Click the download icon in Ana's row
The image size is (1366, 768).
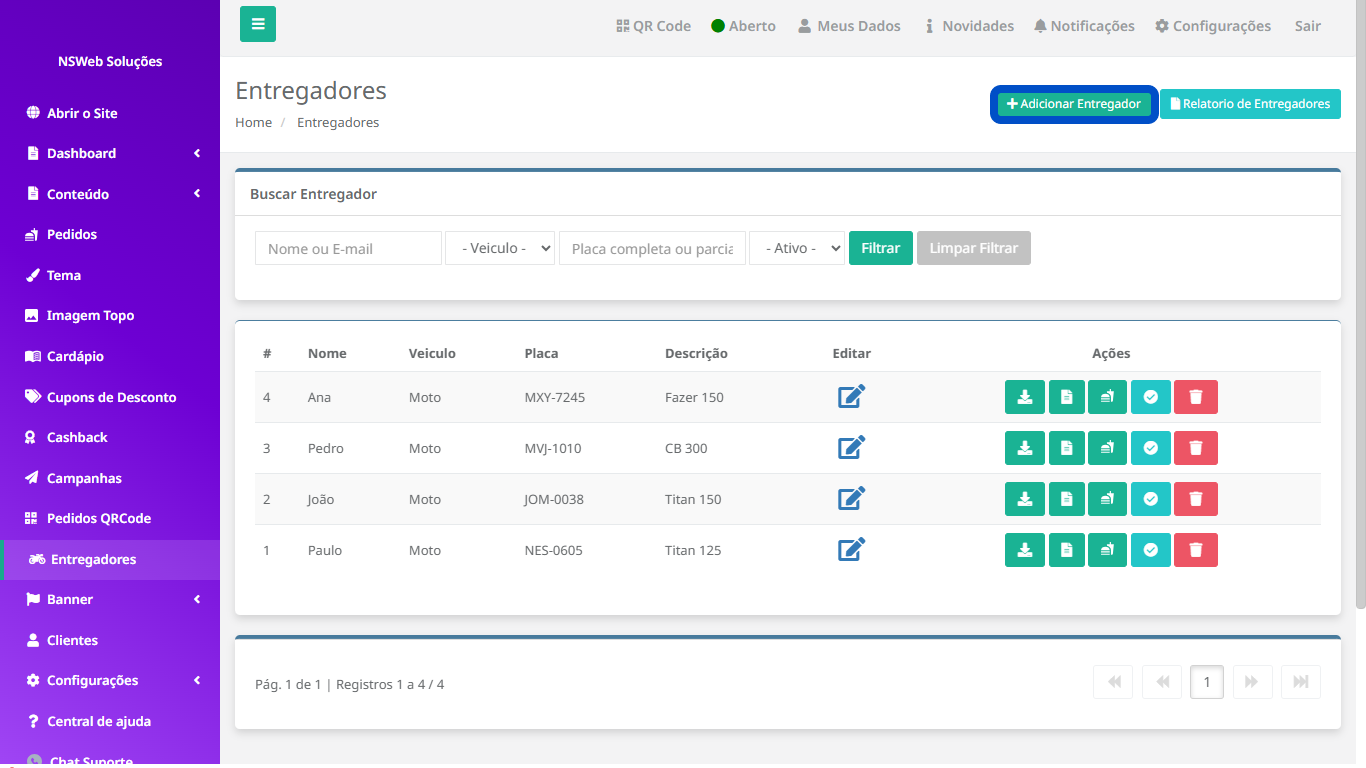pyautogui.click(x=1025, y=397)
